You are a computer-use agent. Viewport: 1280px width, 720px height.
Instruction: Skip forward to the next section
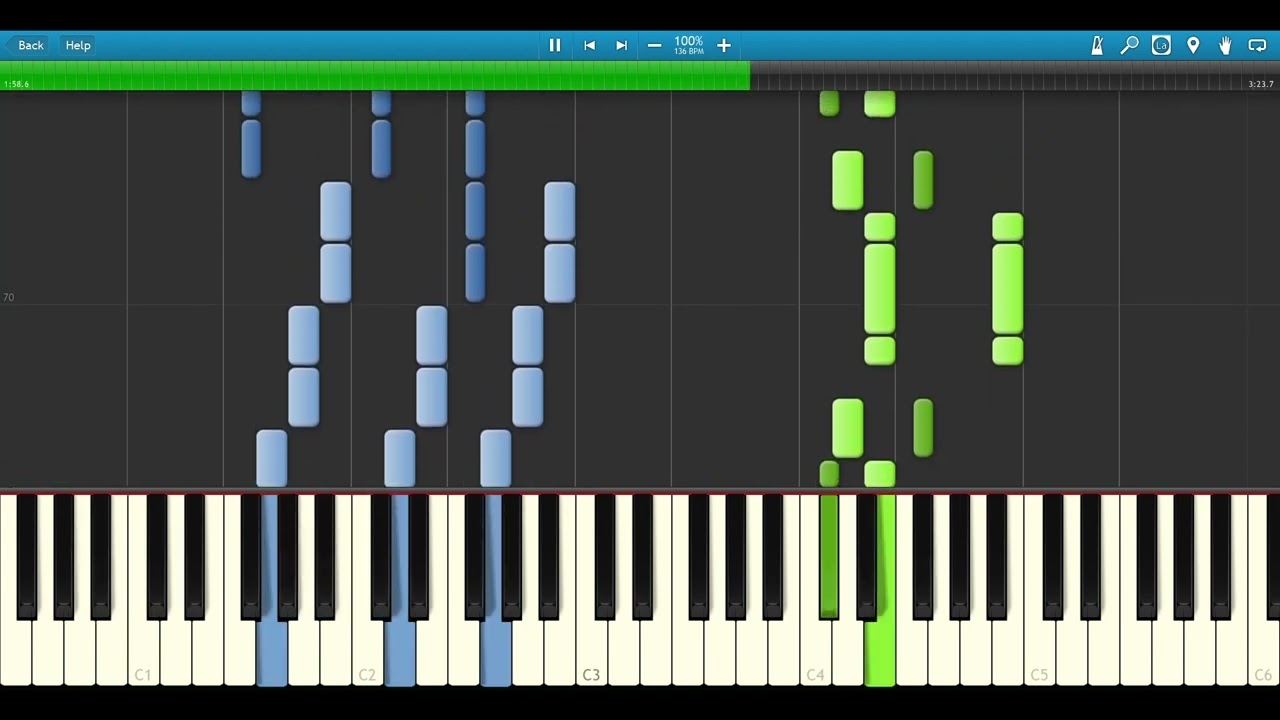pos(621,45)
